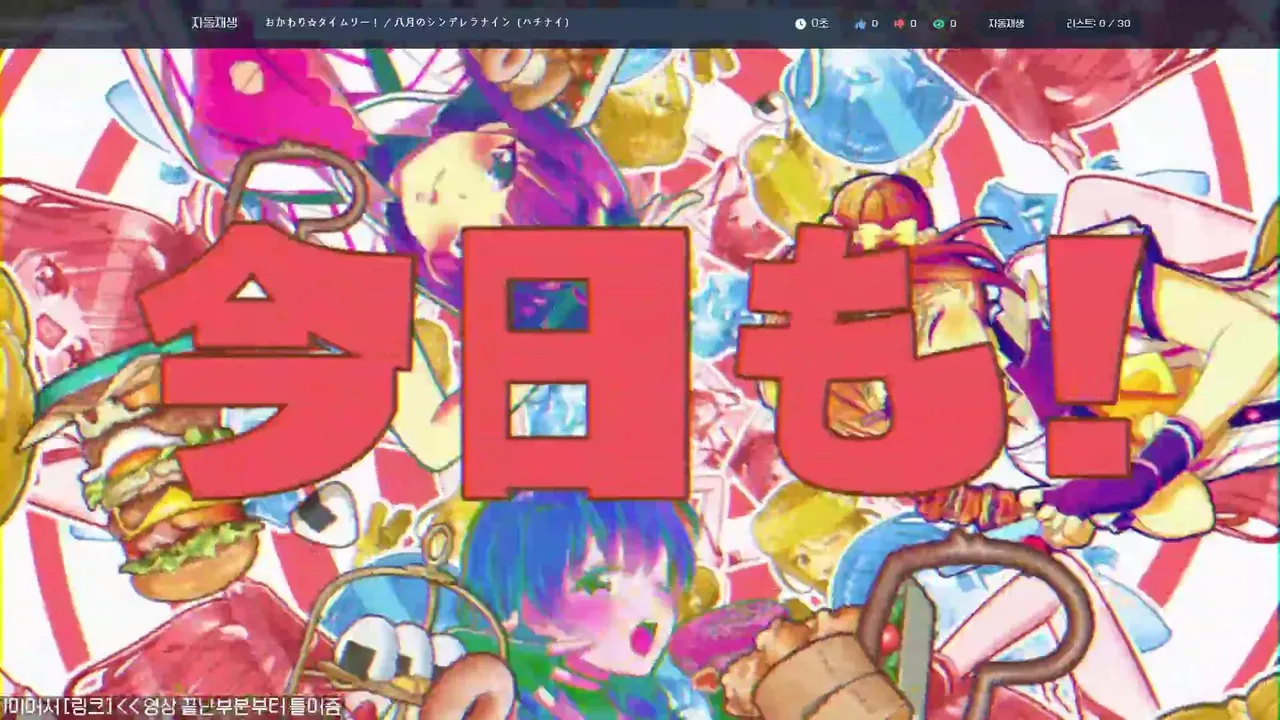
Task: Click the 자동재생 label at the bar's left end
Action: [214, 23]
